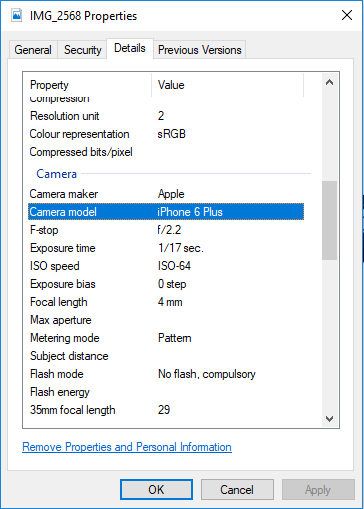Select the Focal length row

166,302
